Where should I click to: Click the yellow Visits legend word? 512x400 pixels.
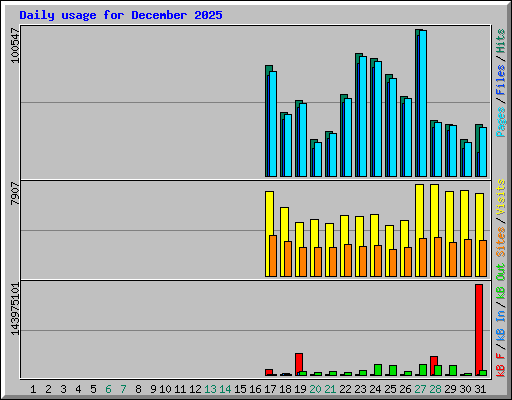[x=501, y=198]
